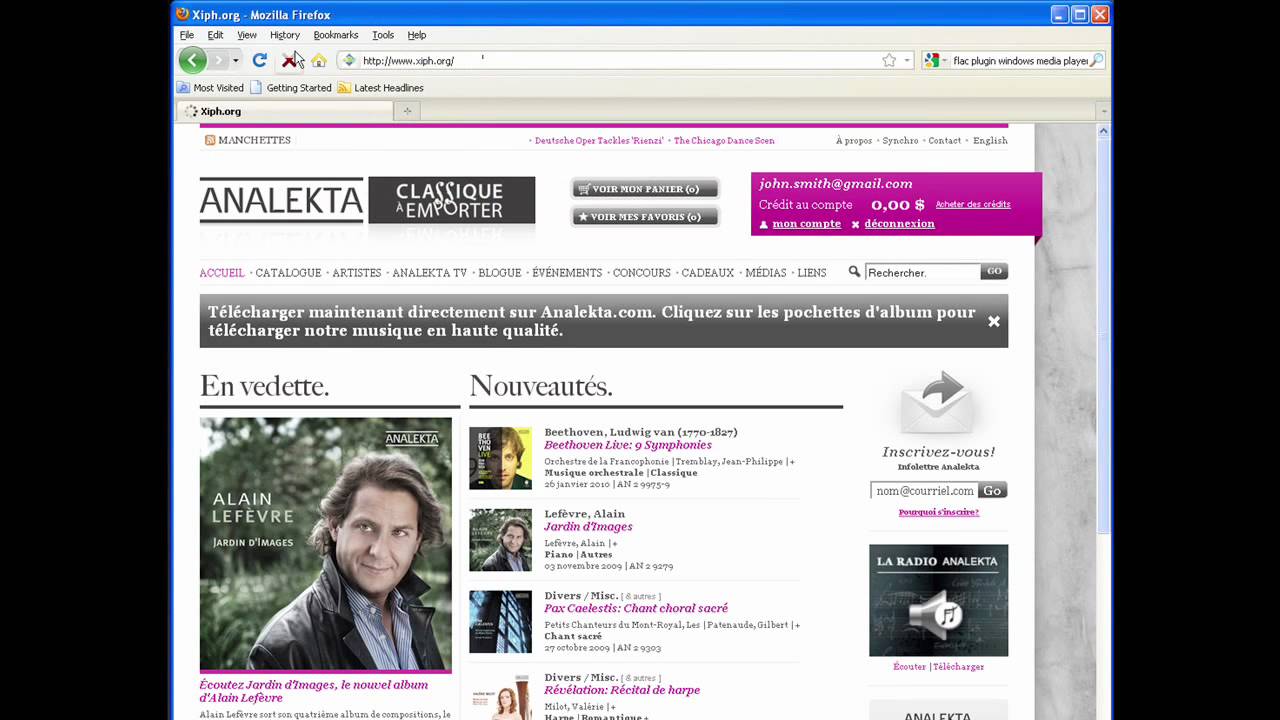The height and width of the screenshot is (720, 1280).
Task: Go to the Home page icon
Action: click(x=318, y=61)
